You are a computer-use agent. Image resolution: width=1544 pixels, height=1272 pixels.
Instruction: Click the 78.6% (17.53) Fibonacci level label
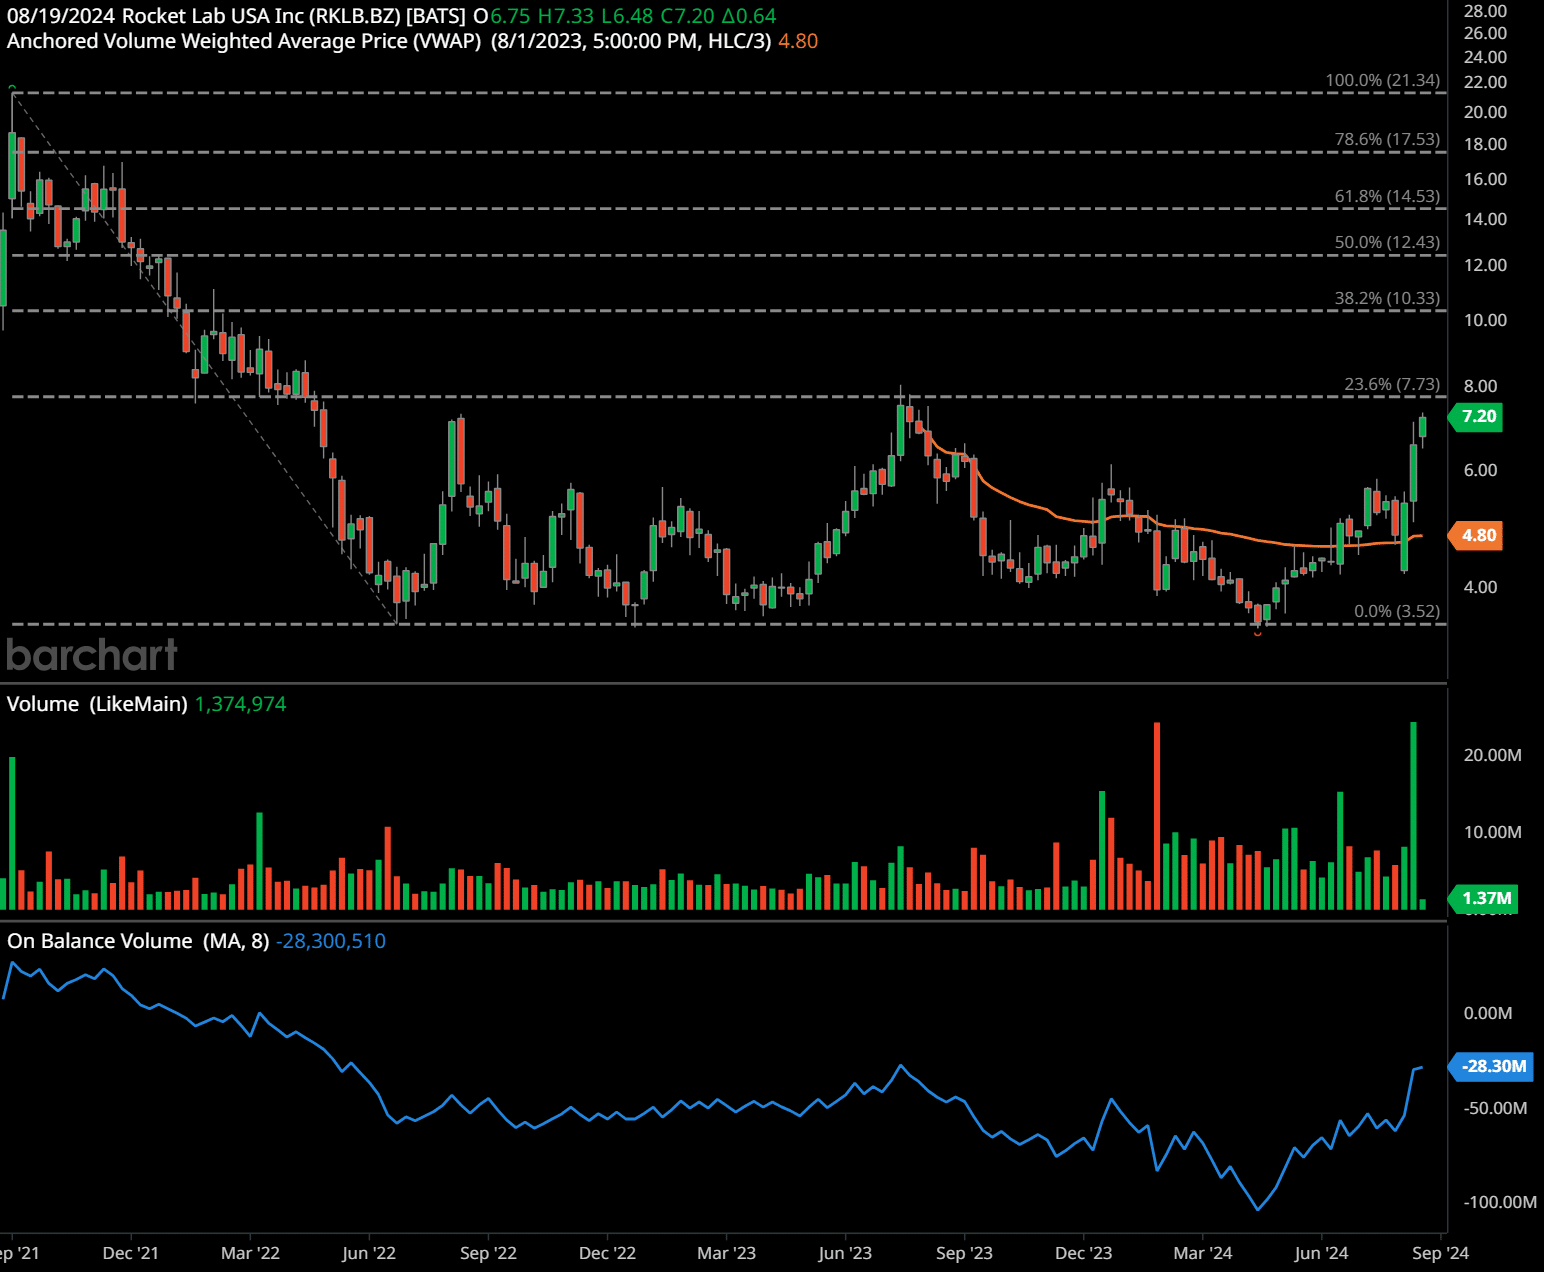(x=1388, y=139)
